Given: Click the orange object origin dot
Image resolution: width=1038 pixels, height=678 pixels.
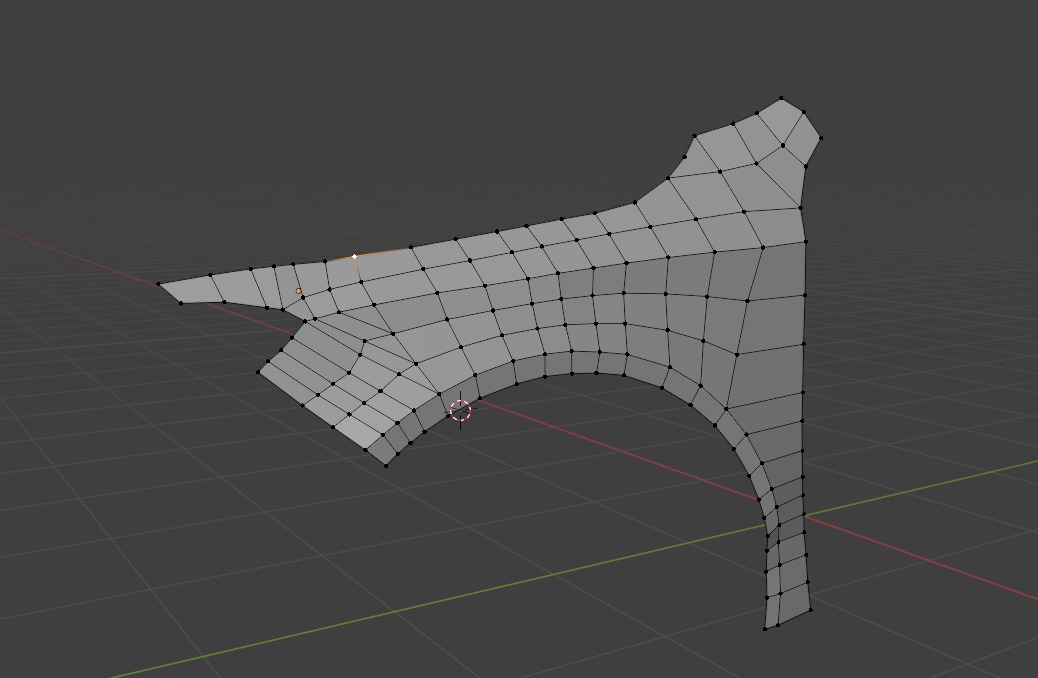Looking at the screenshot, I should point(299,291).
